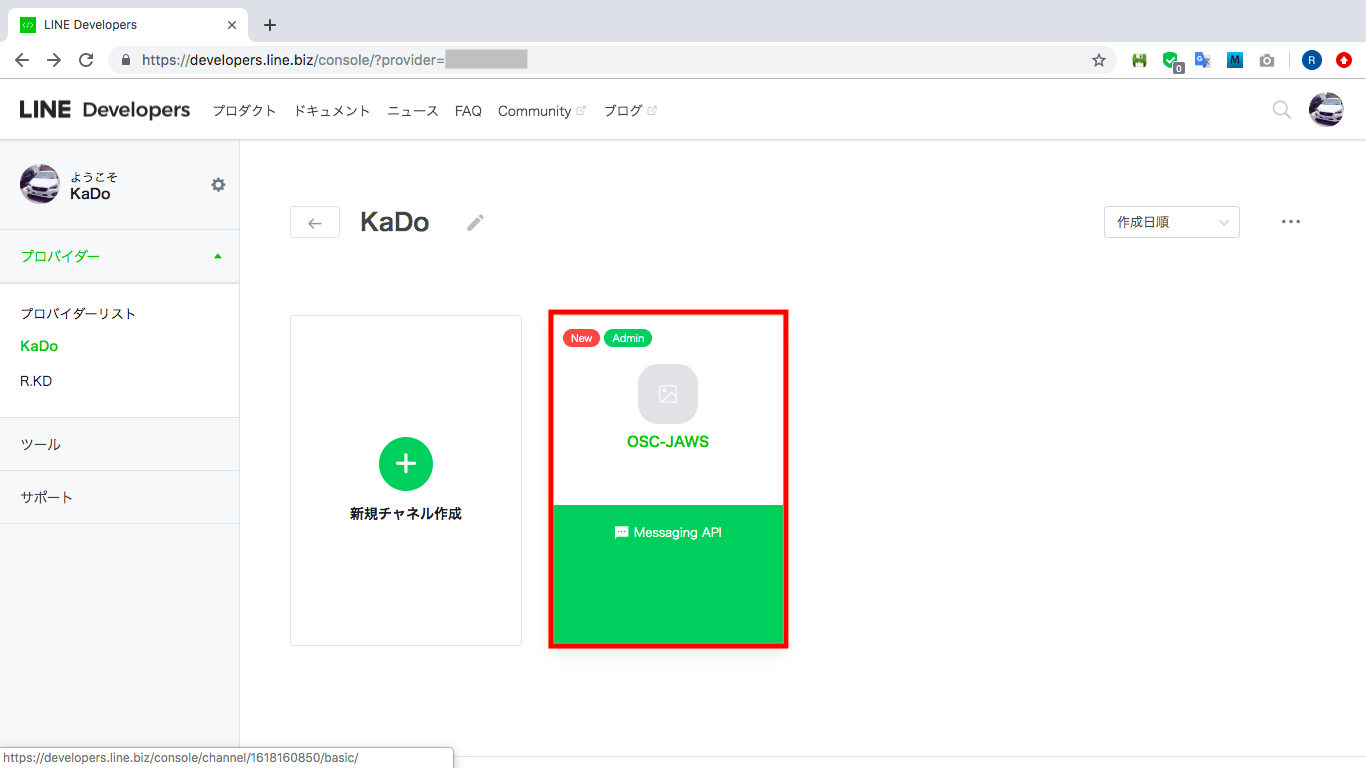Open the 作成日順 sort dropdown

(1172, 222)
